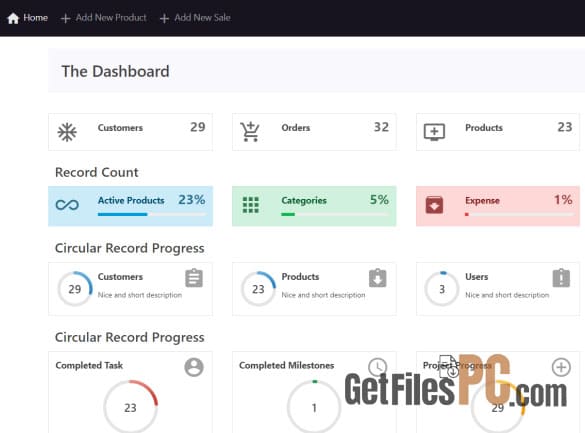Select the Active Products label
Viewport: 585px width, 433px height.
tap(131, 200)
